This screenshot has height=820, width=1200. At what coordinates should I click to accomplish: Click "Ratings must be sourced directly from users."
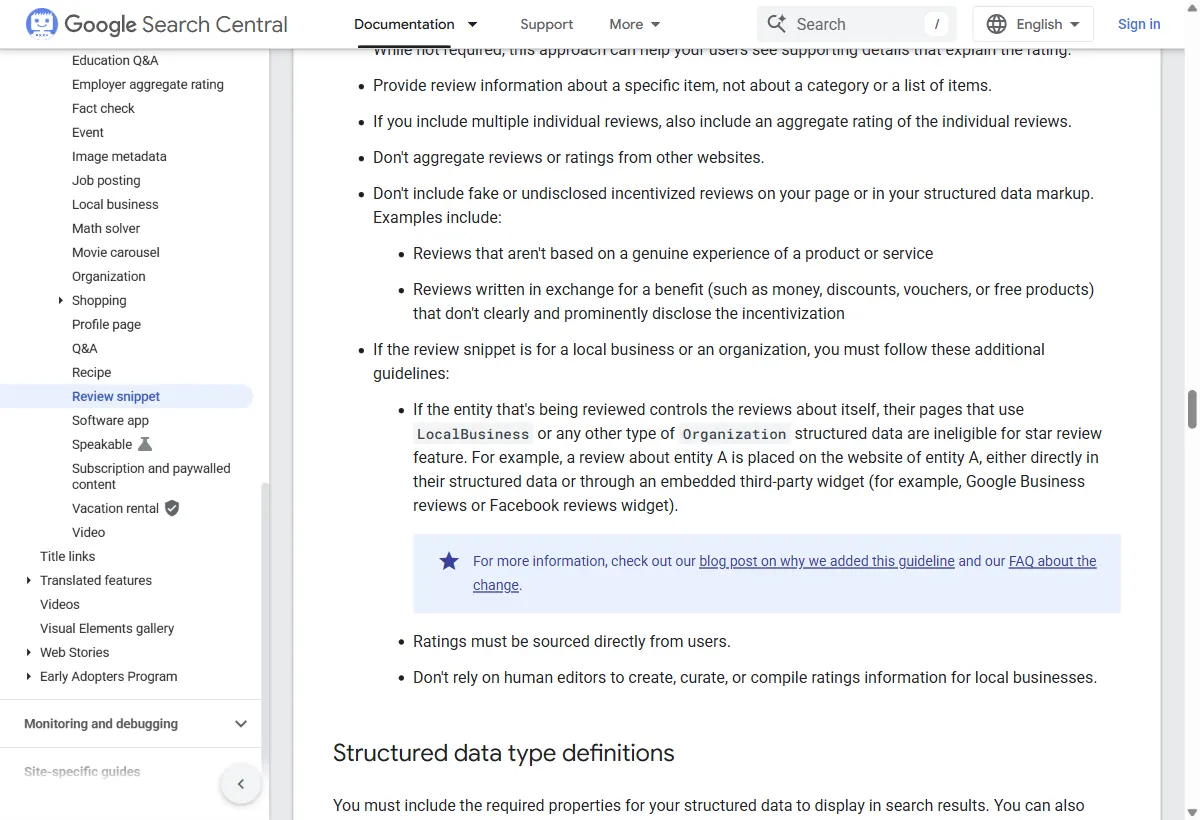pyautogui.click(x=572, y=641)
